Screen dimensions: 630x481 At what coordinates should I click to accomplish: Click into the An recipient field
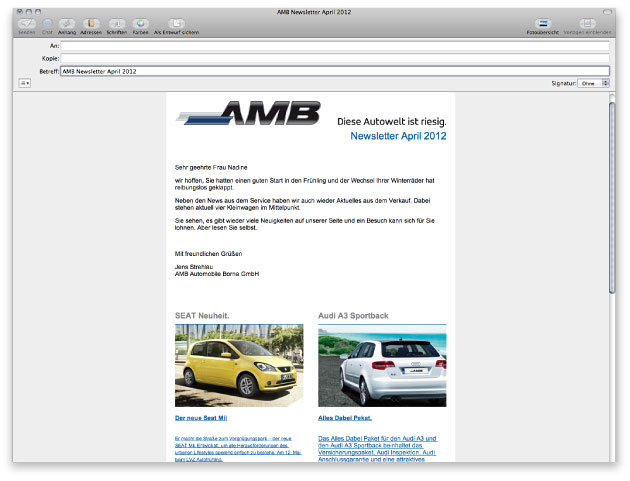pyautogui.click(x=335, y=46)
